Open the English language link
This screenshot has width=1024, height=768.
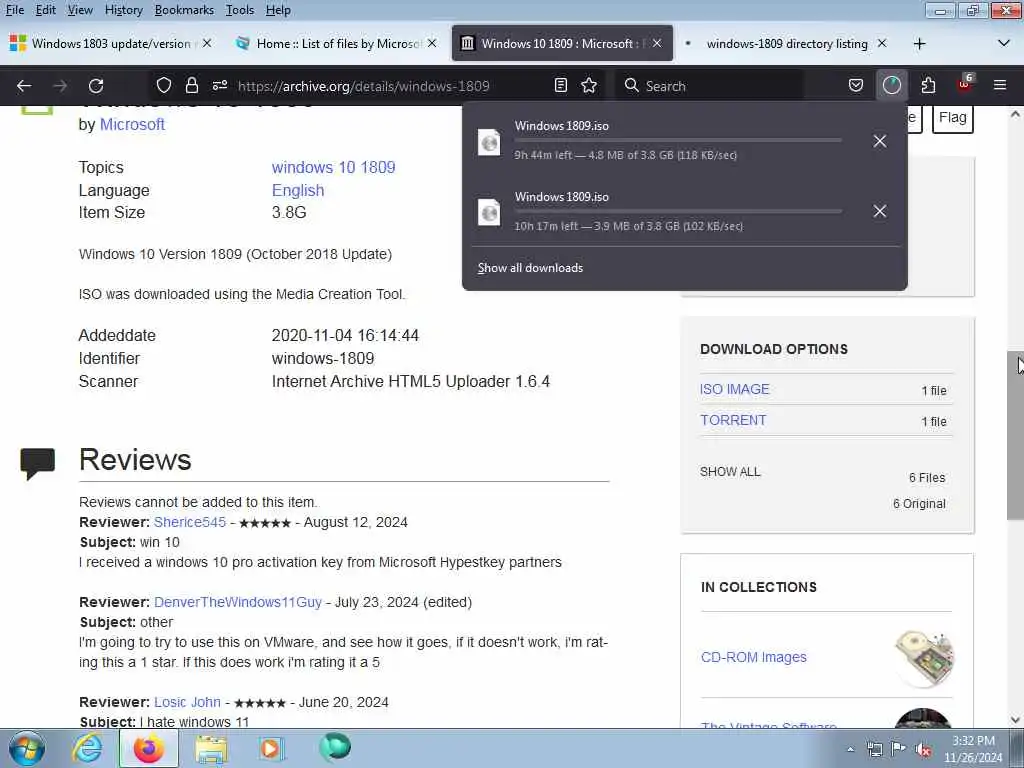298,190
